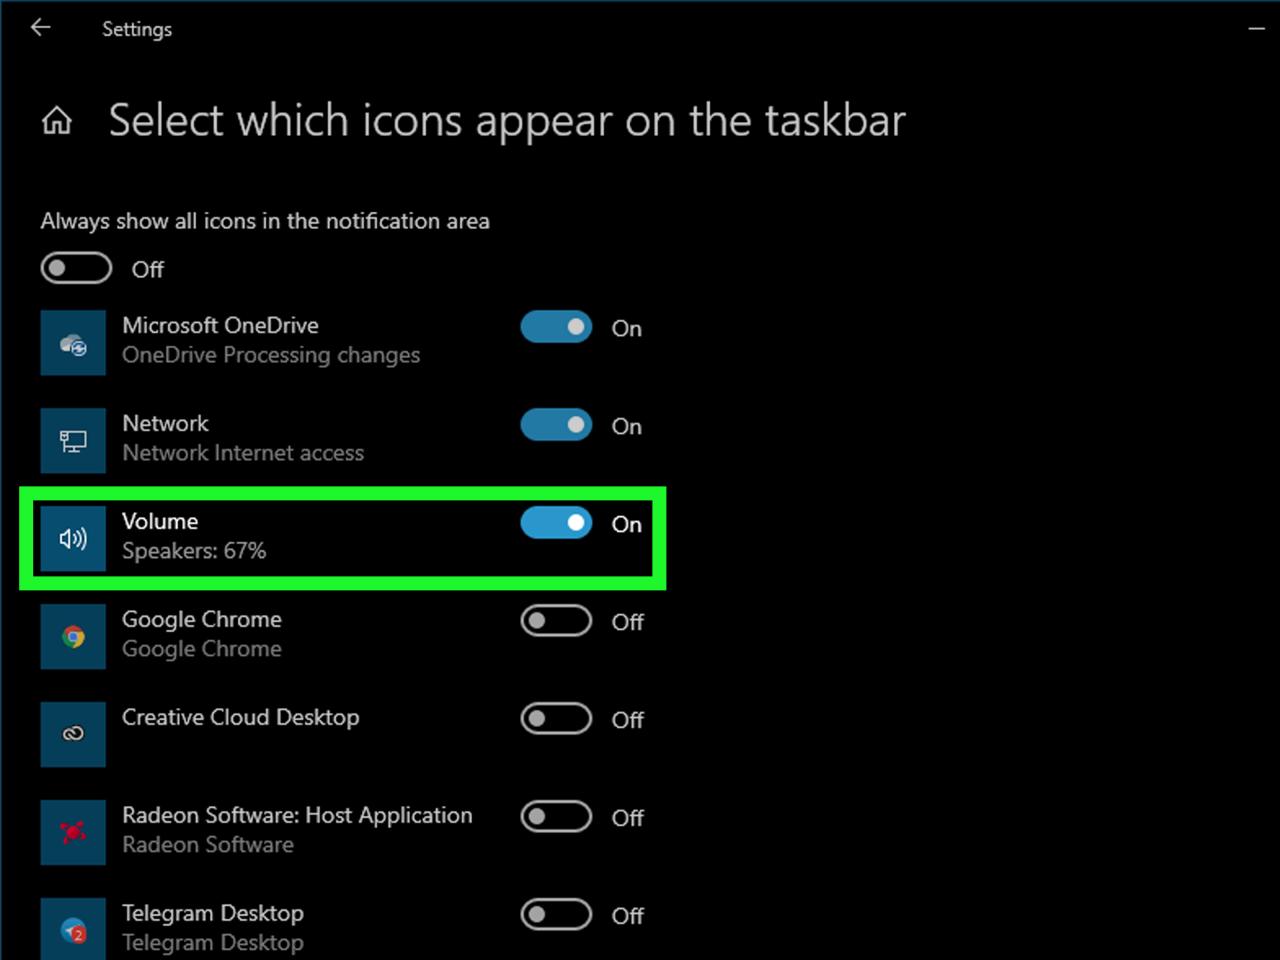Turn on the Google Chrome toggle
The height and width of the screenshot is (960, 1280).
coord(556,621)
